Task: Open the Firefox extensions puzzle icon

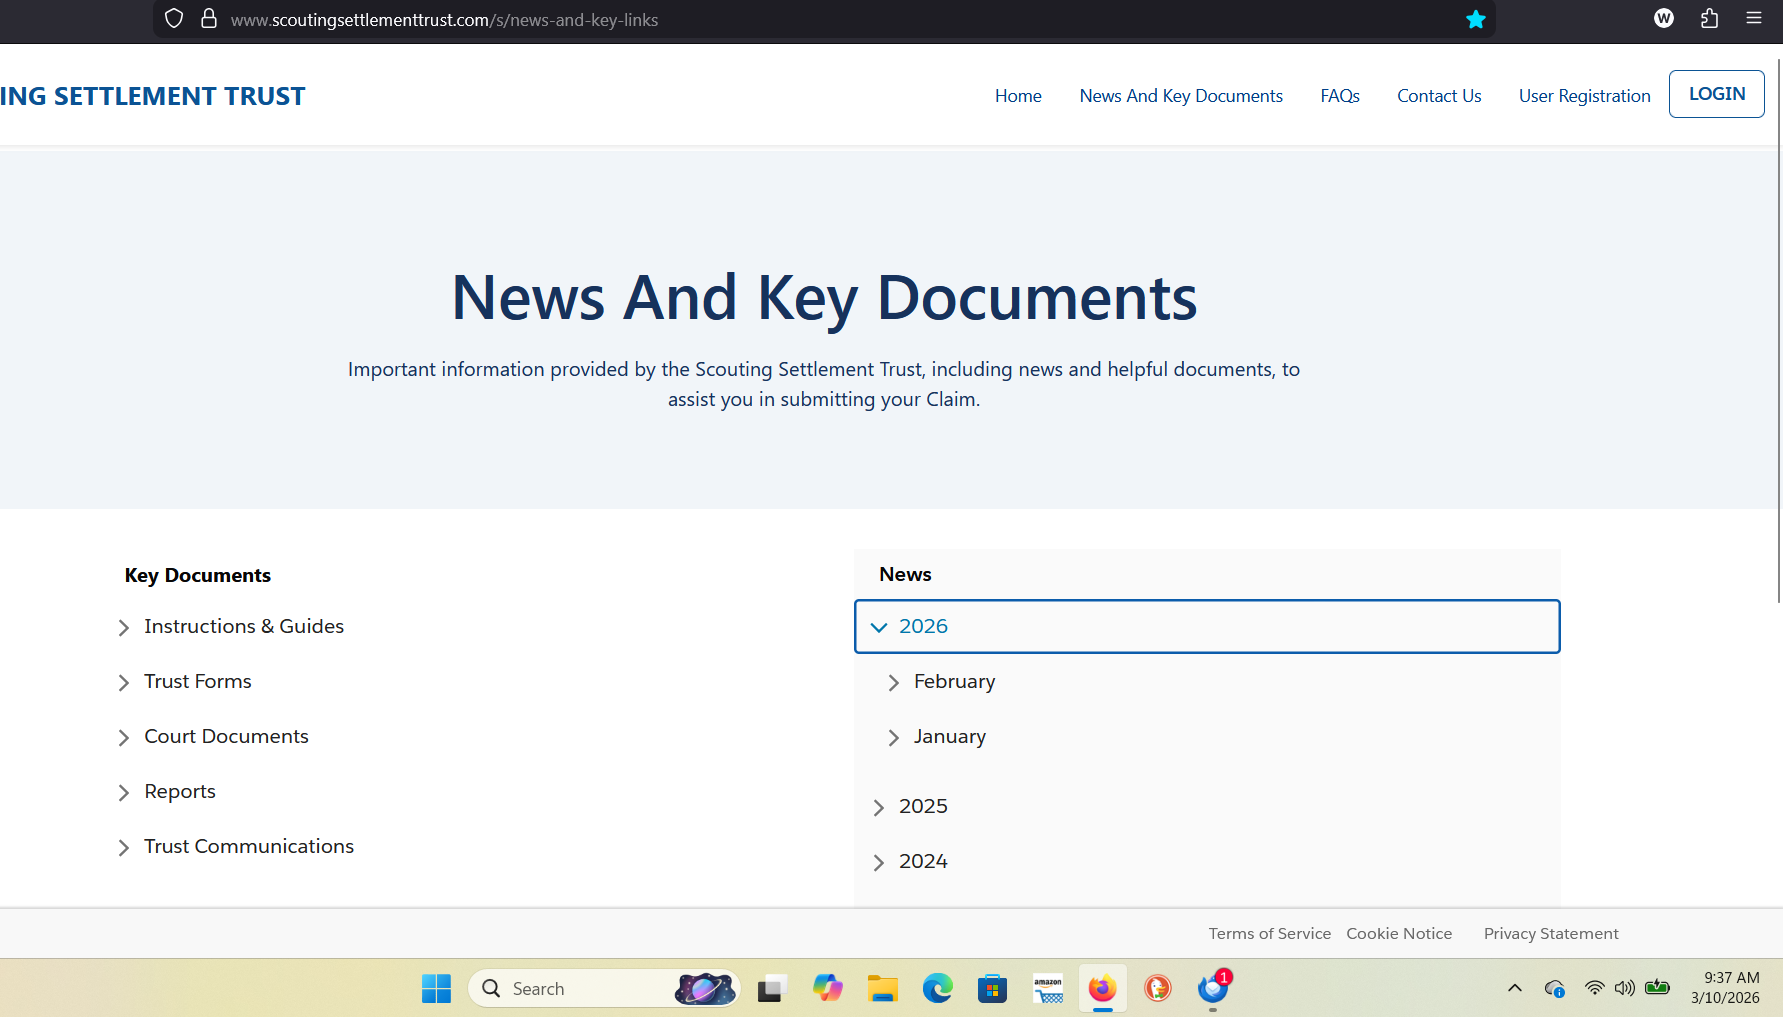Action: tap(1709, 18)
